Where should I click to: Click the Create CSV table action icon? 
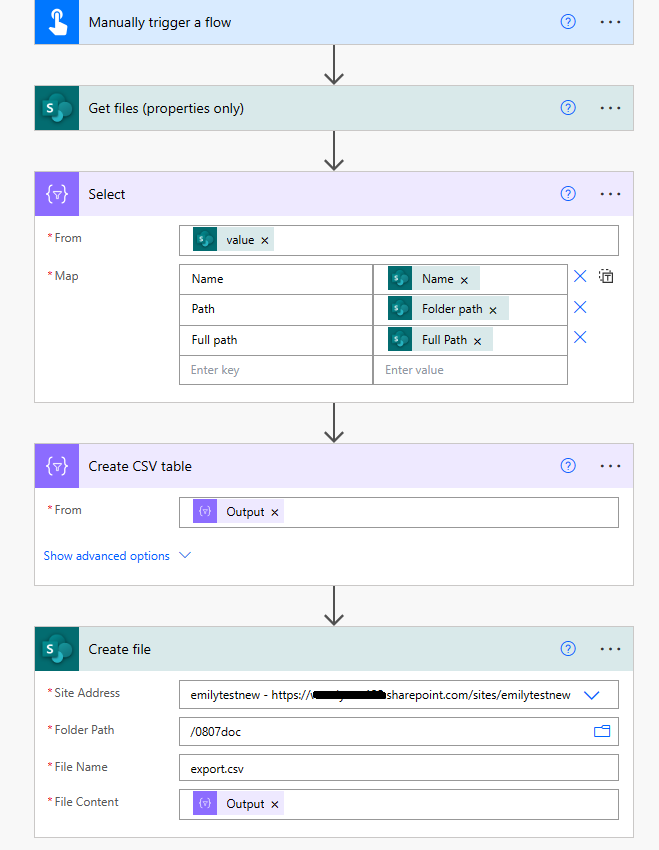[56, 465]
